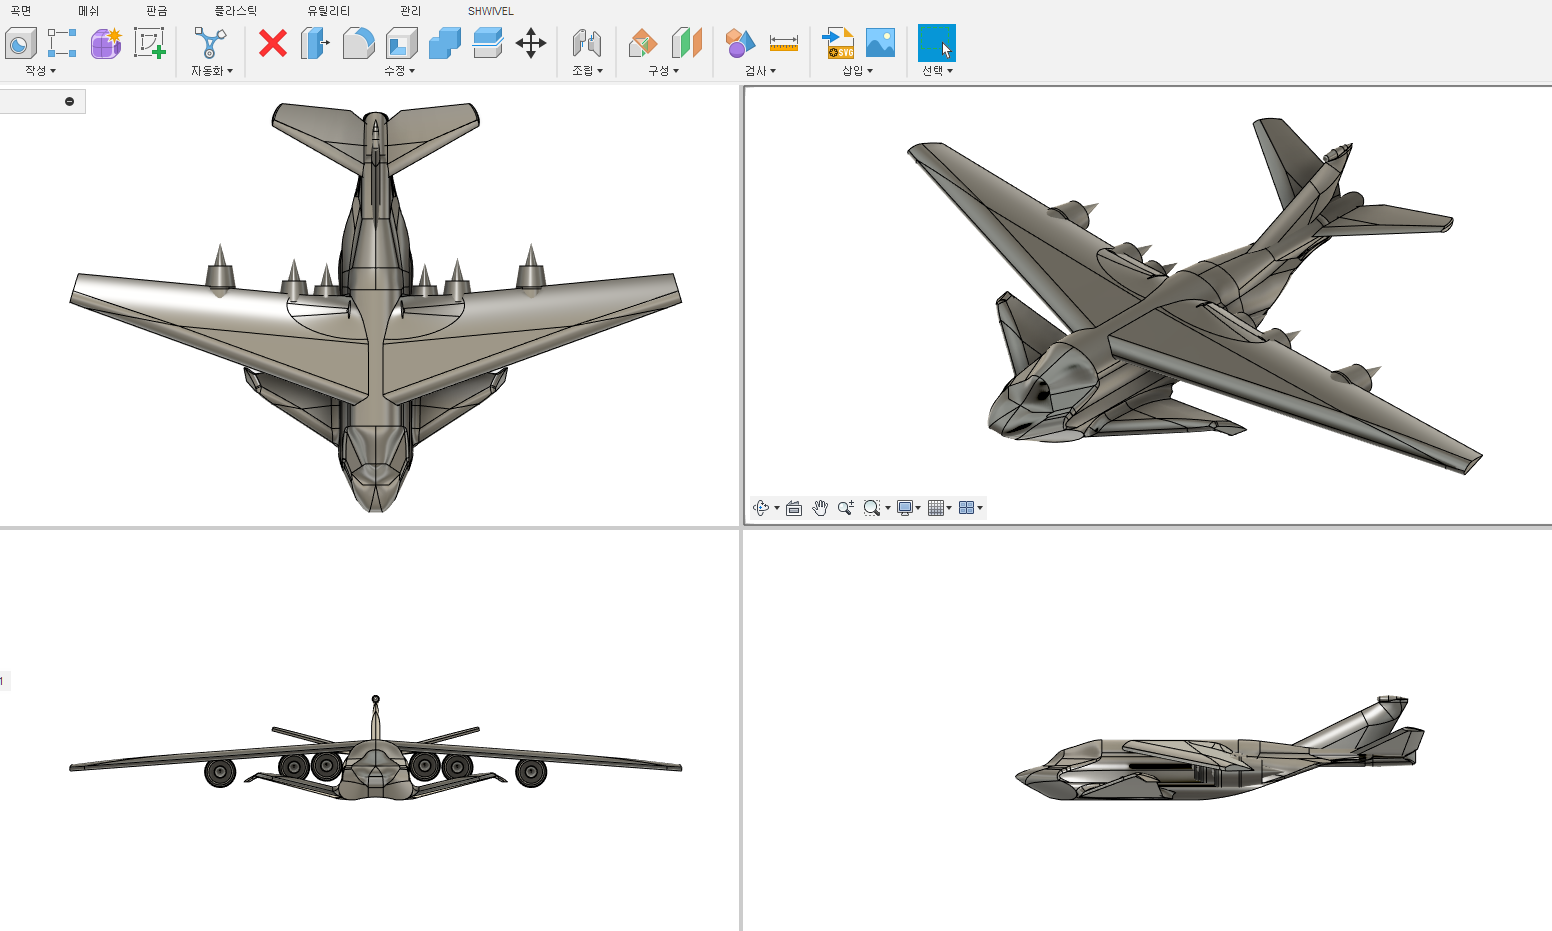Open Grid and Snaps settings dropdown
The height and width of the screenshot is (931, 1552).
[x=940, y=508]
